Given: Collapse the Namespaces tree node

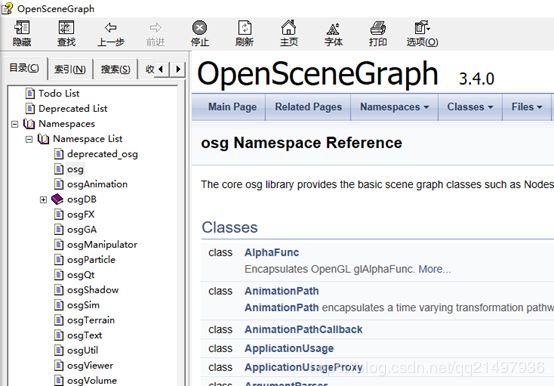Looking at the screenshot, I should pyautogui.click(x=14, y=124).
